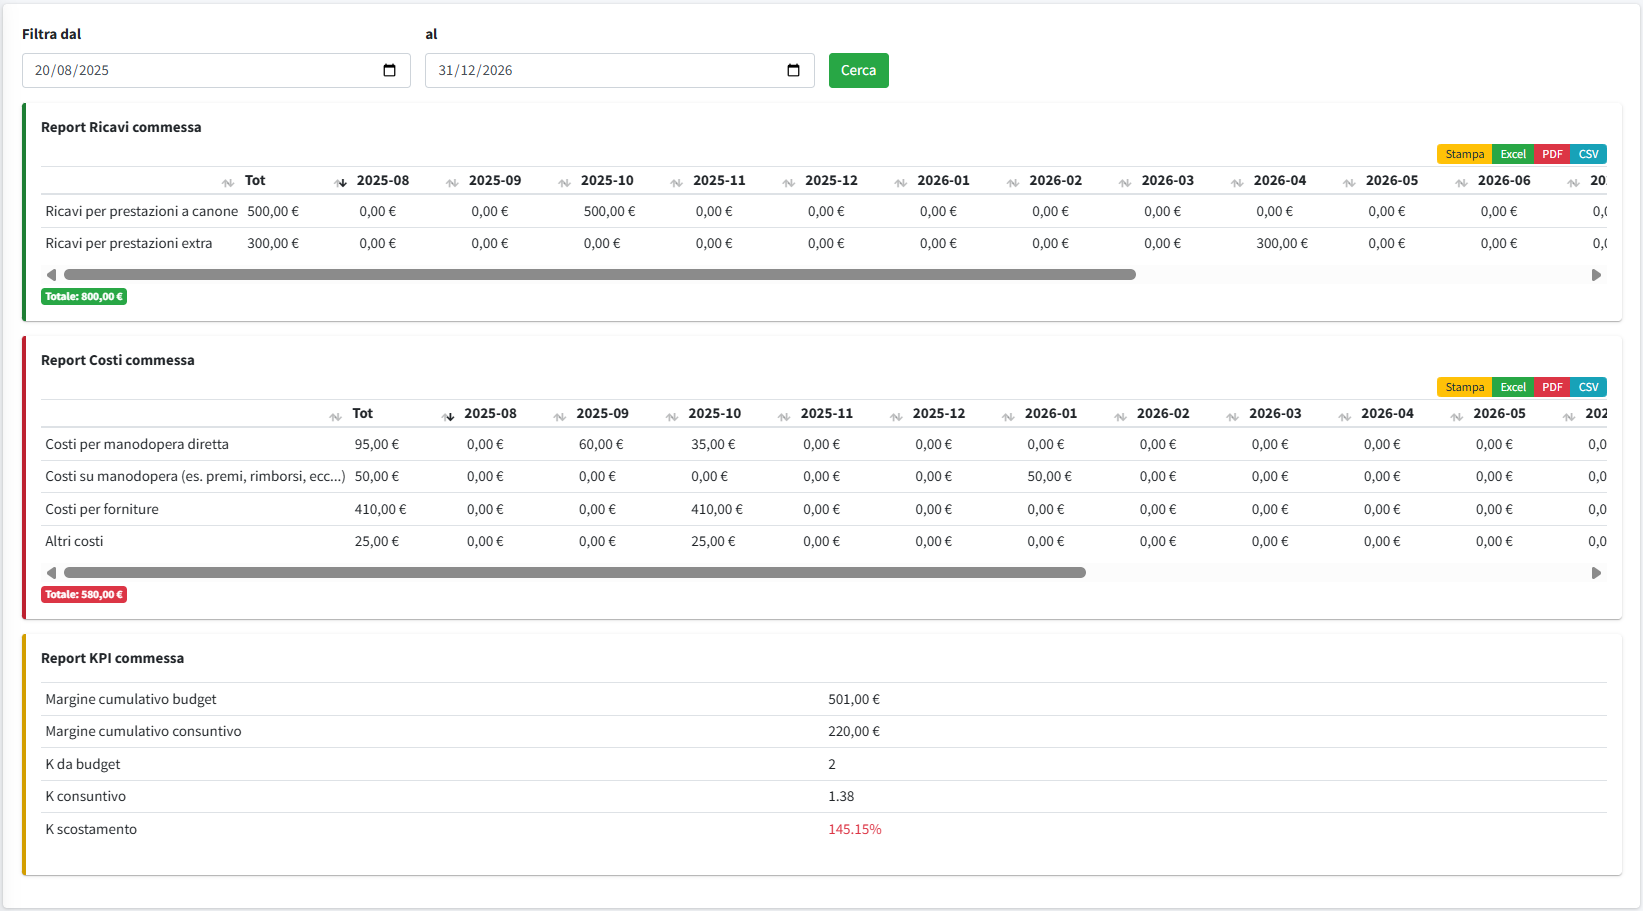Image resolution: width=1643 pixels, height=911 pixels.
Task: Click the Filtra dal date input
Action: click(x=200, y=70)
